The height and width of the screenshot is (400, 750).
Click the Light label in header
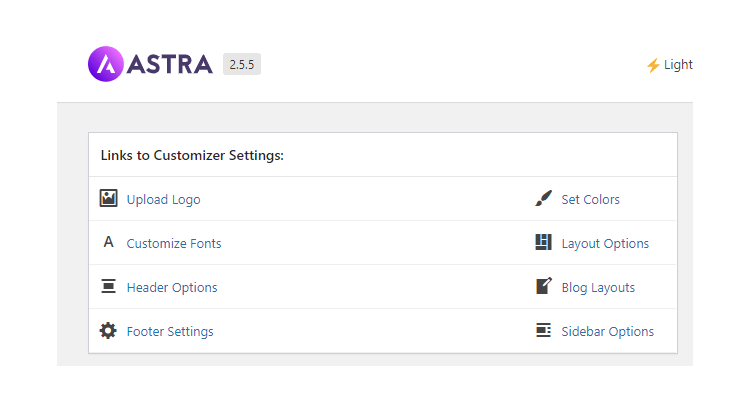[678, 65]
